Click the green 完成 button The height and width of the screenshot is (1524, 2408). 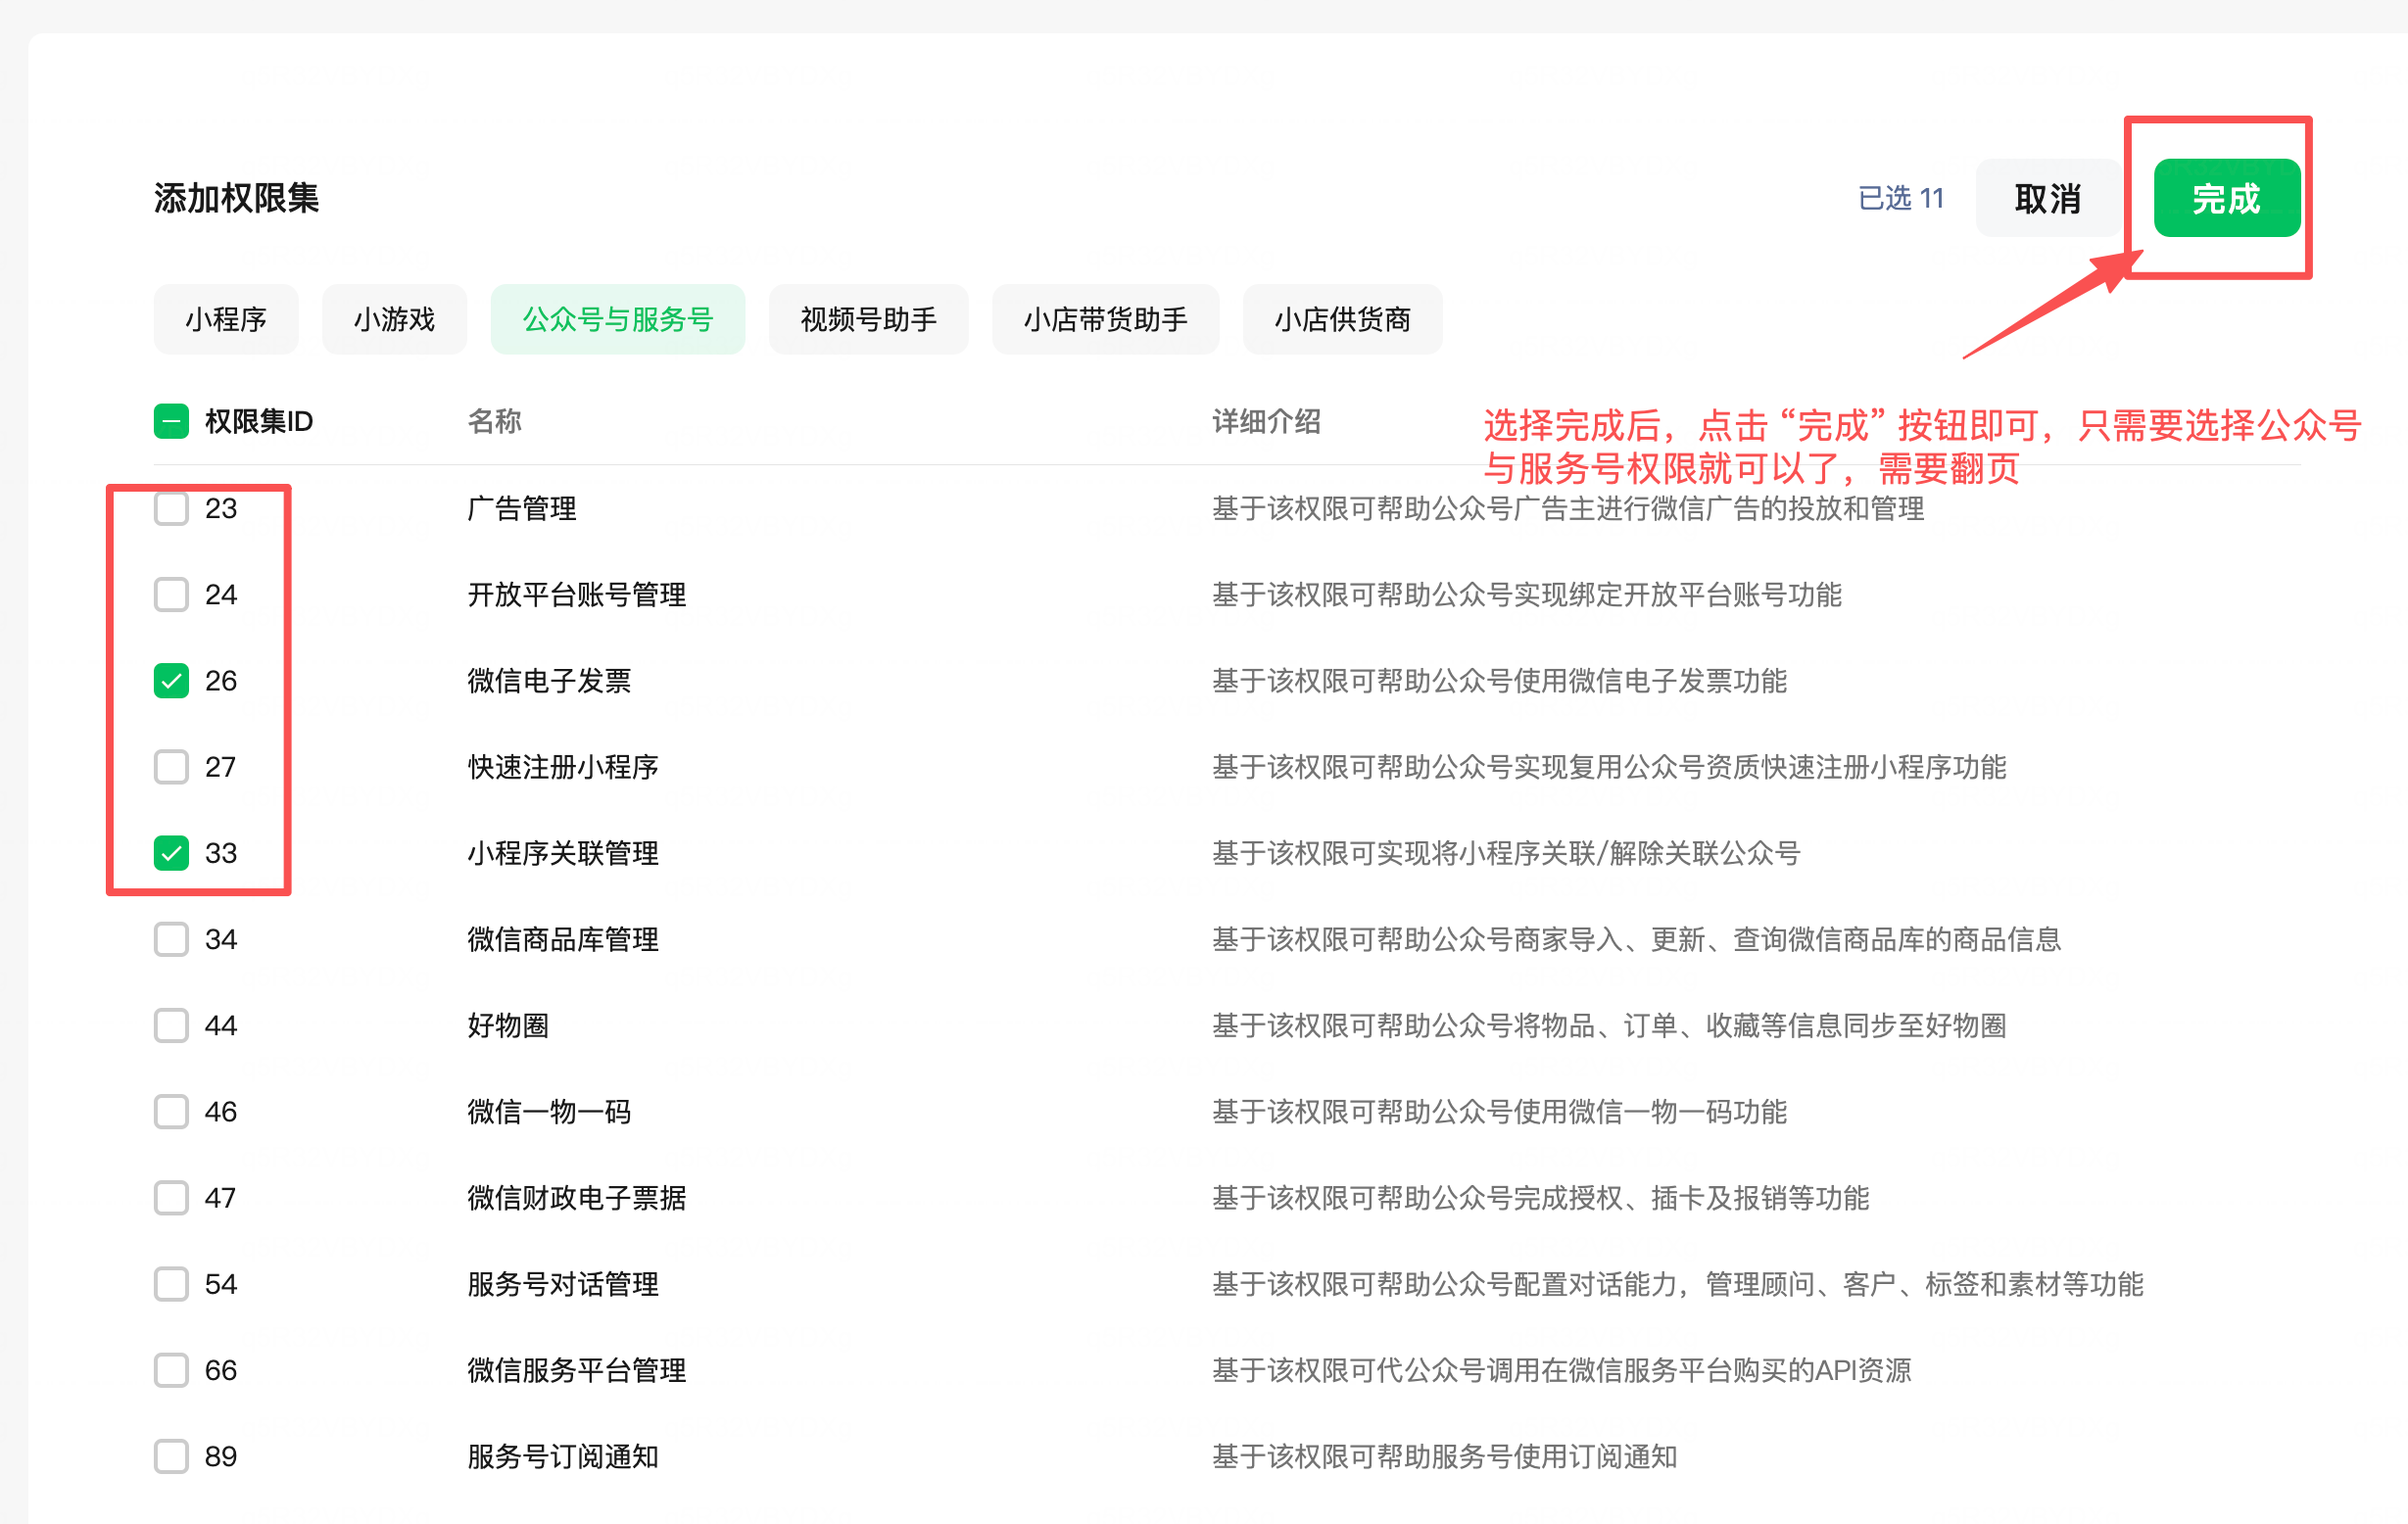click(x=2226, y=198)
